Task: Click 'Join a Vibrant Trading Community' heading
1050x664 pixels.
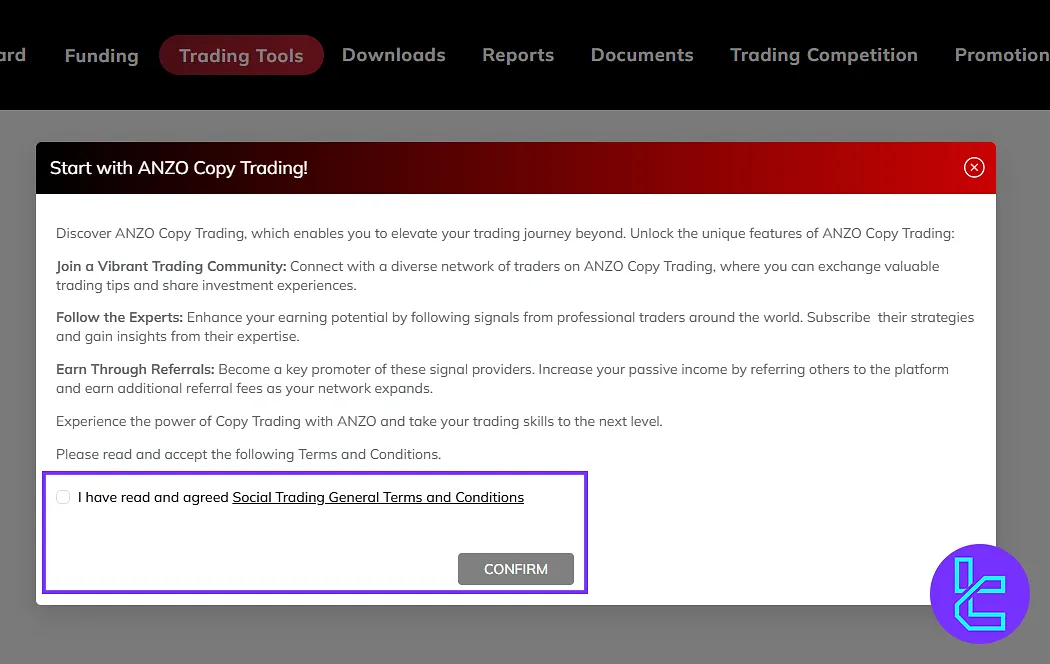Action: click(171, 267)
